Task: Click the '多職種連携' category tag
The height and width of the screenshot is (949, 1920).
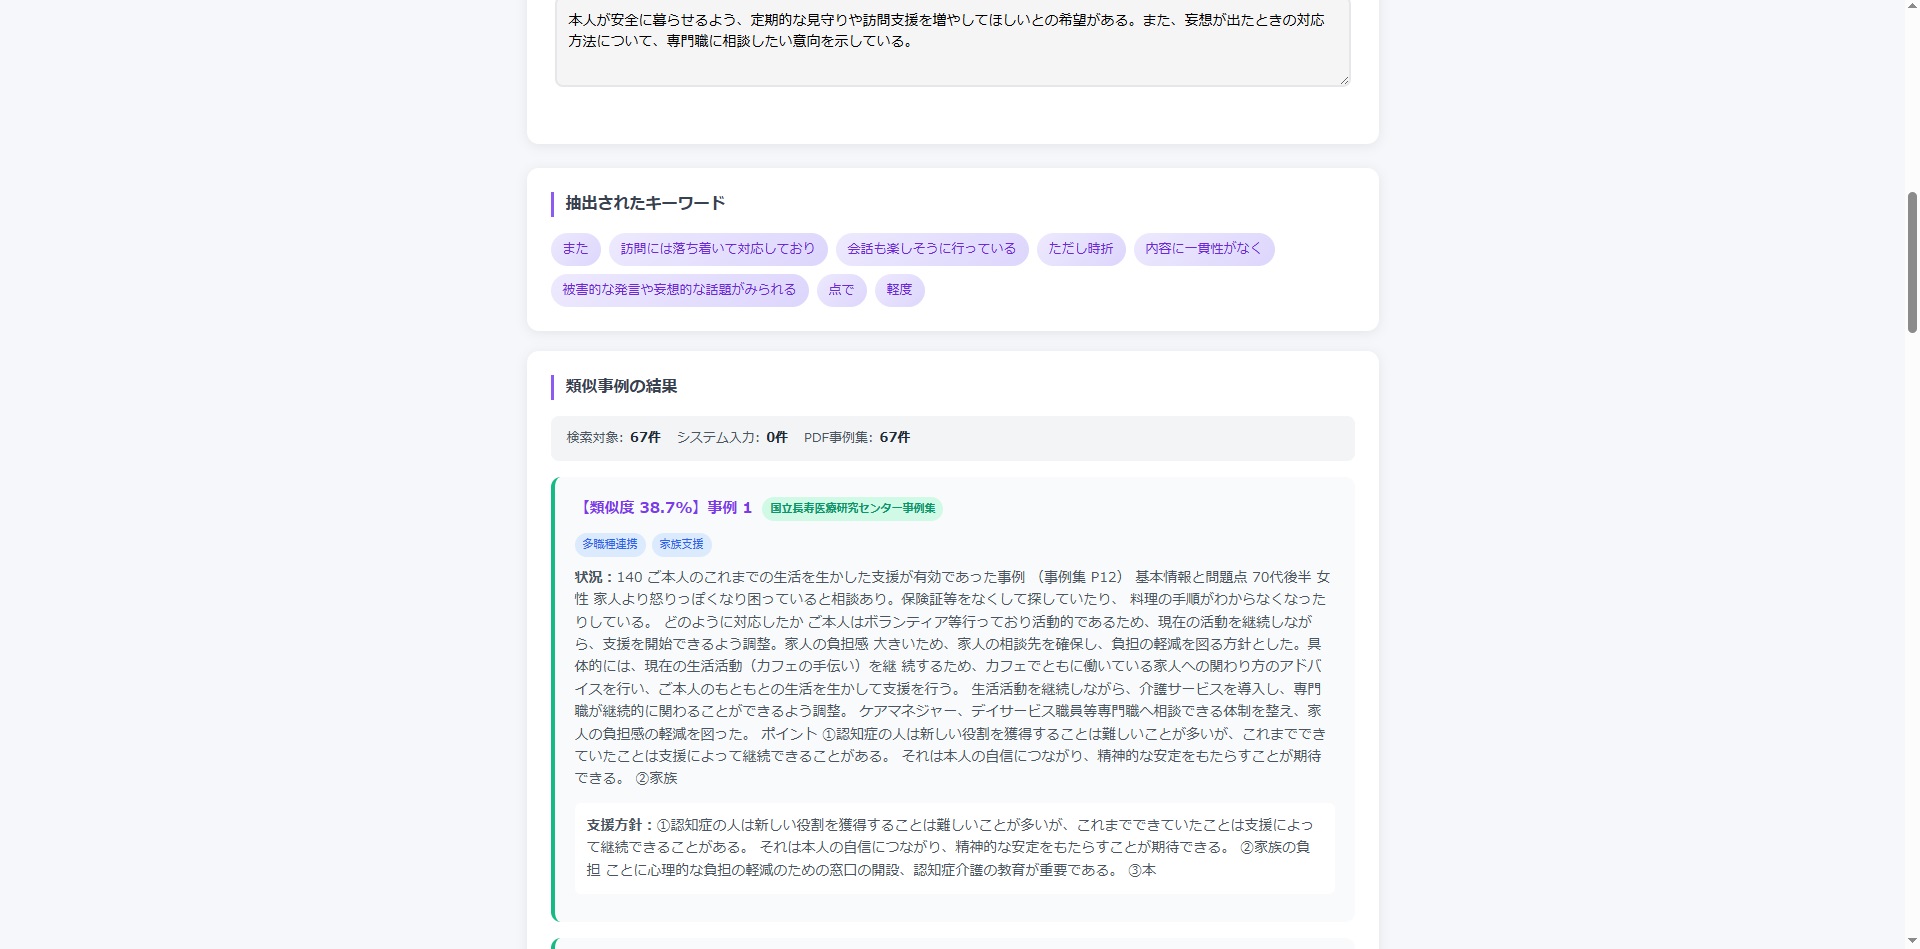Action: click(x=610, y=544)
